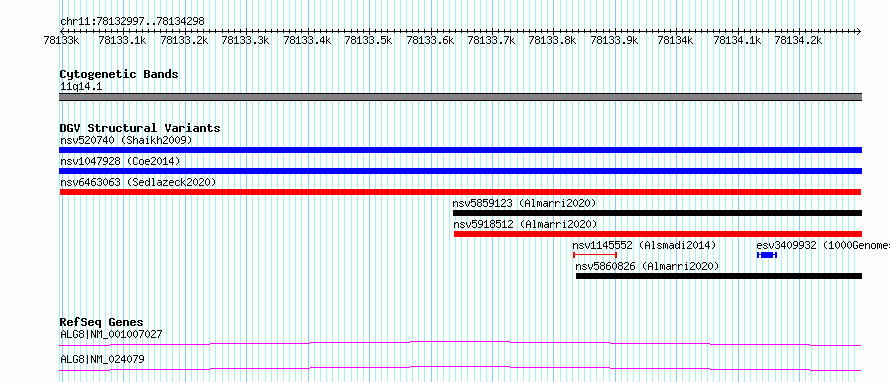Click the 78133.3k ruler tick label

tap(246, 40)
